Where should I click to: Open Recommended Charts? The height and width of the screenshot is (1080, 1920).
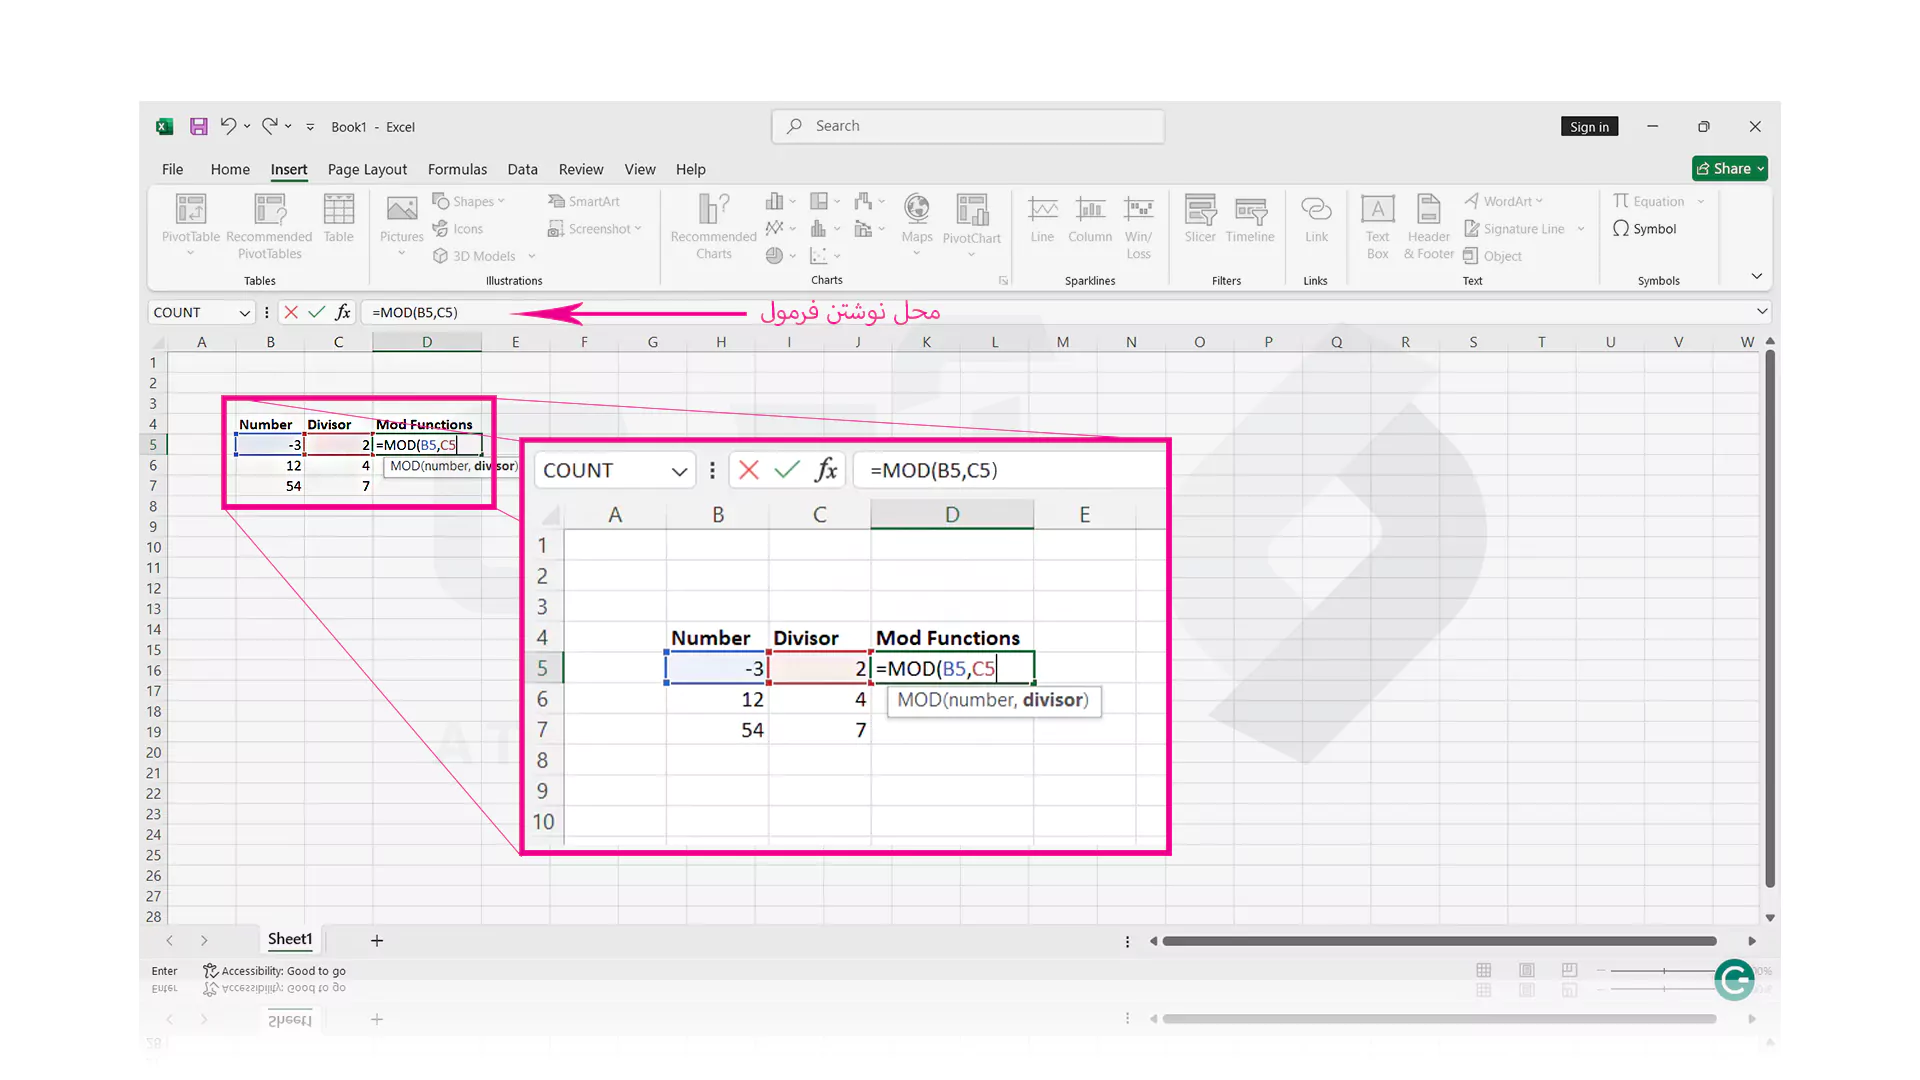tap(713, 226)
